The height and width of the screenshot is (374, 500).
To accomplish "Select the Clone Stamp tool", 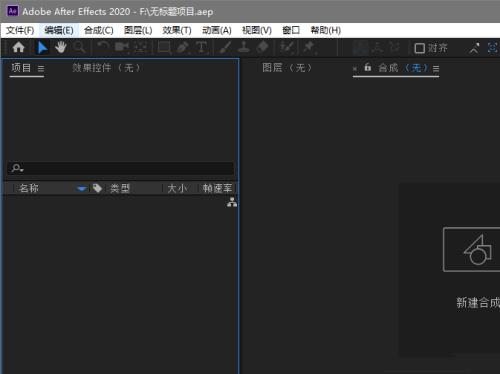I will click(x=244, y=47).
